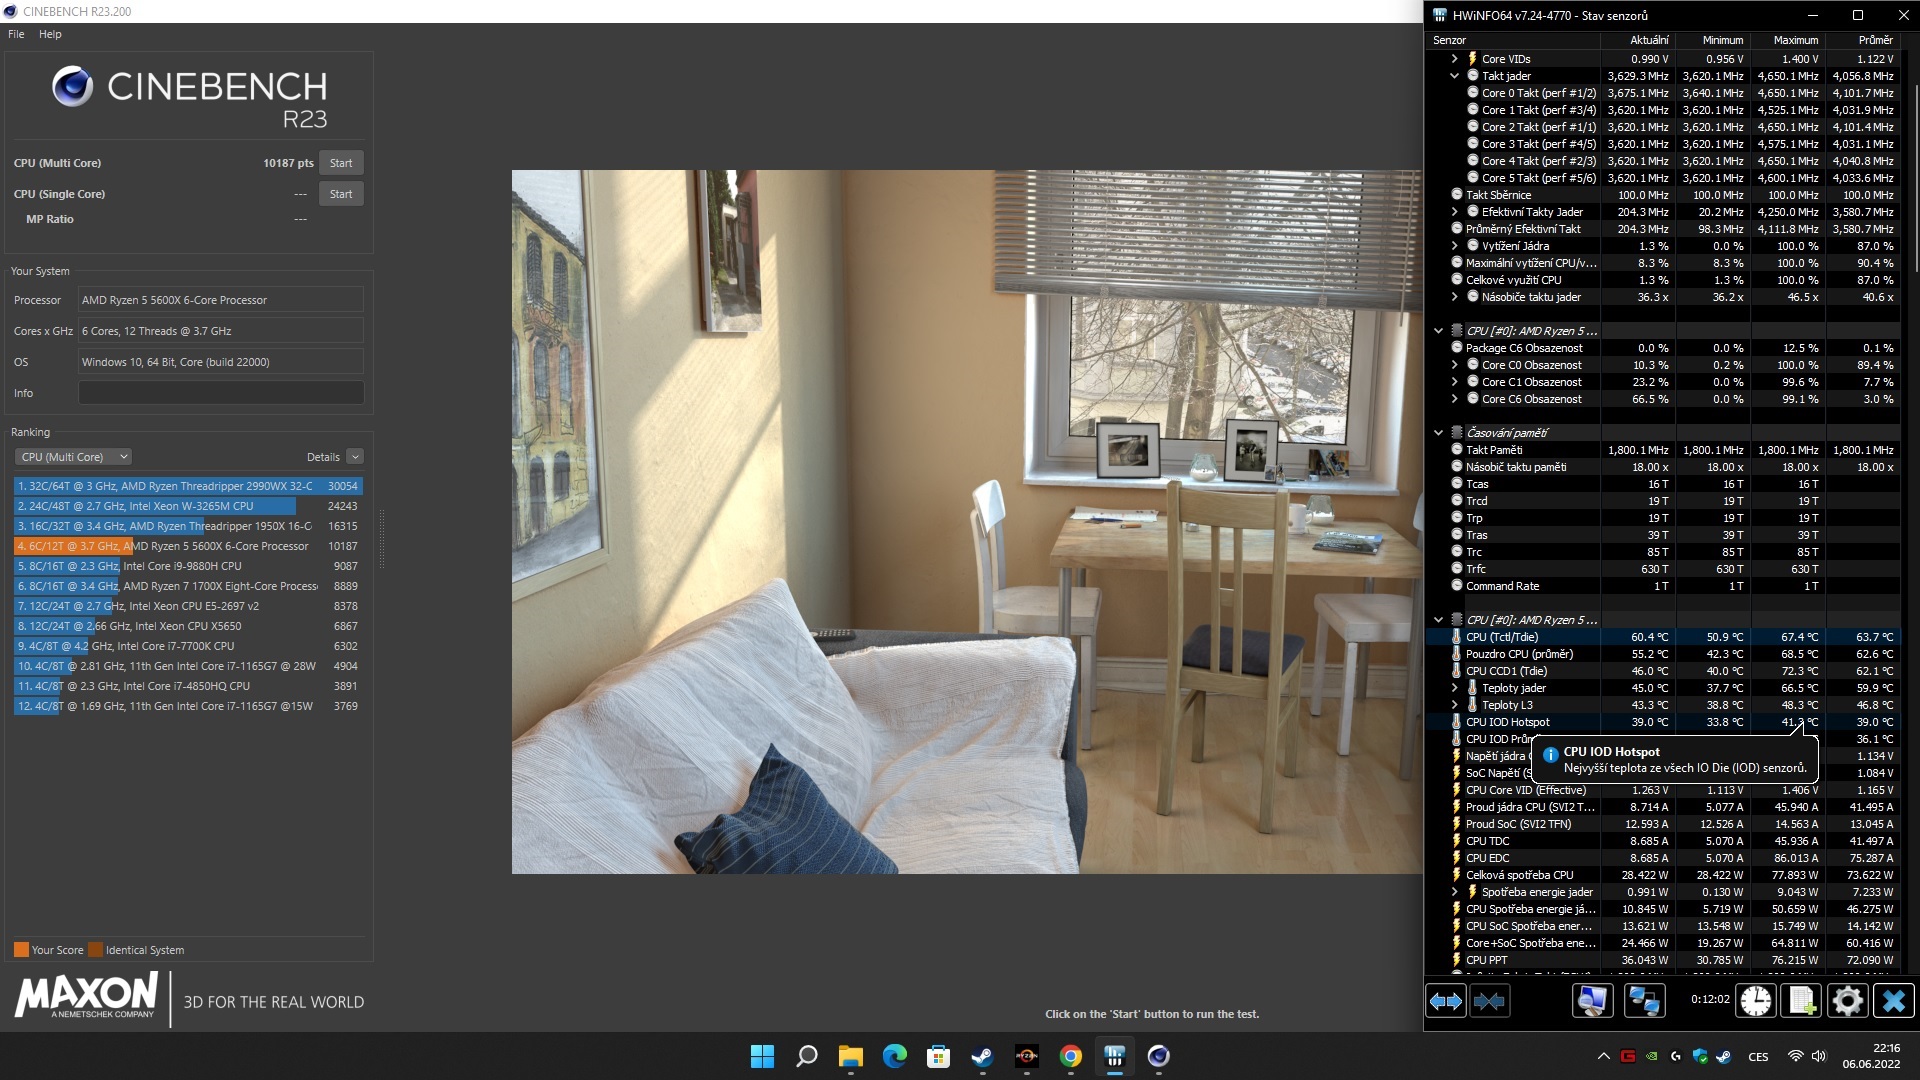Close sensors with blue X icon

click(x=1894, y=1001)
